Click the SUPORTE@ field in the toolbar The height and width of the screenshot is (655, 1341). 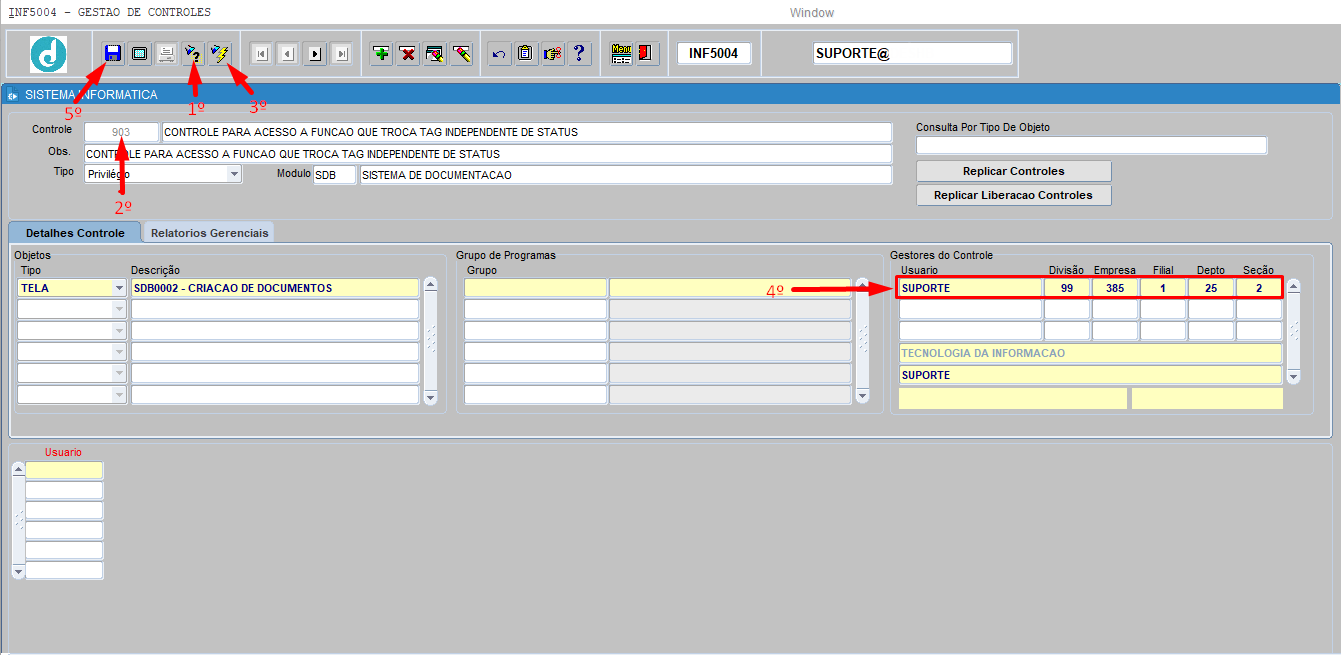point(912,53)
